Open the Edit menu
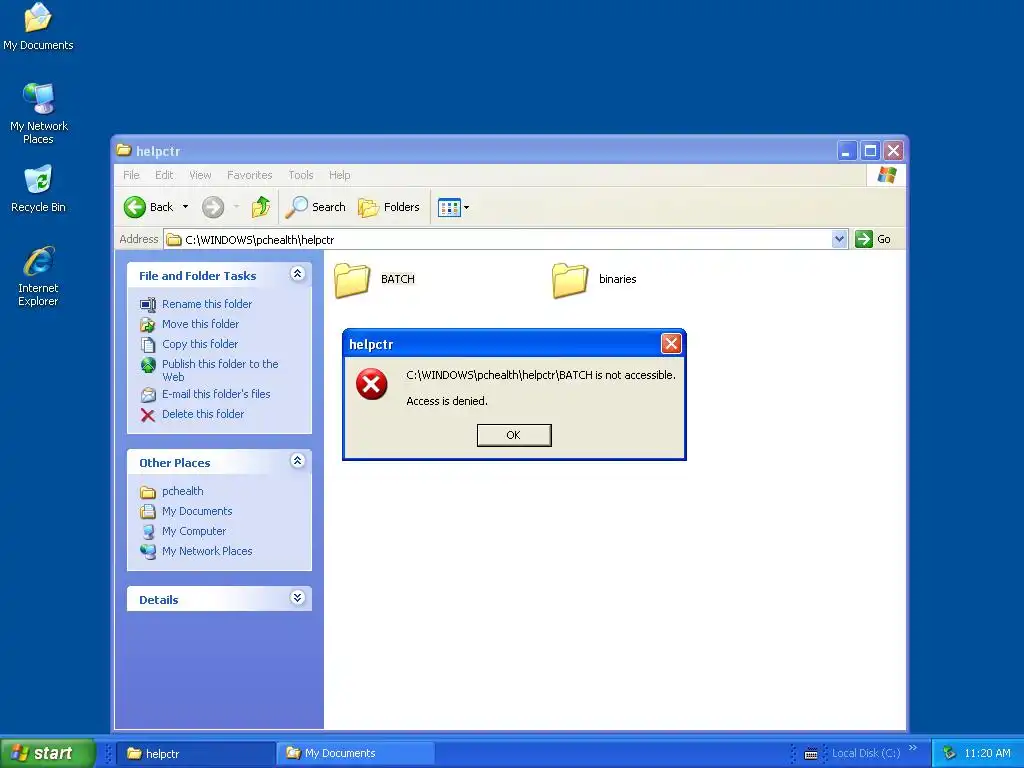This screenshot has height=768, width=1024. 164,175
